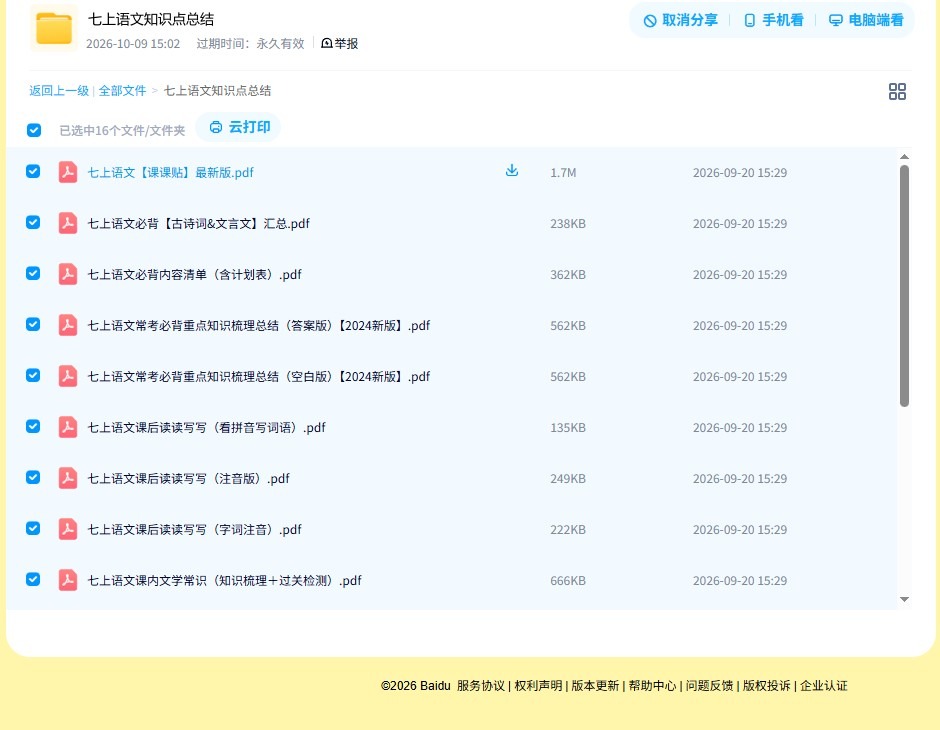Viewport: 940px width, 730px height.
Task: Uncheck 必背内容清单（含计划表）.pdf checkbox
Action: point(33,273)
